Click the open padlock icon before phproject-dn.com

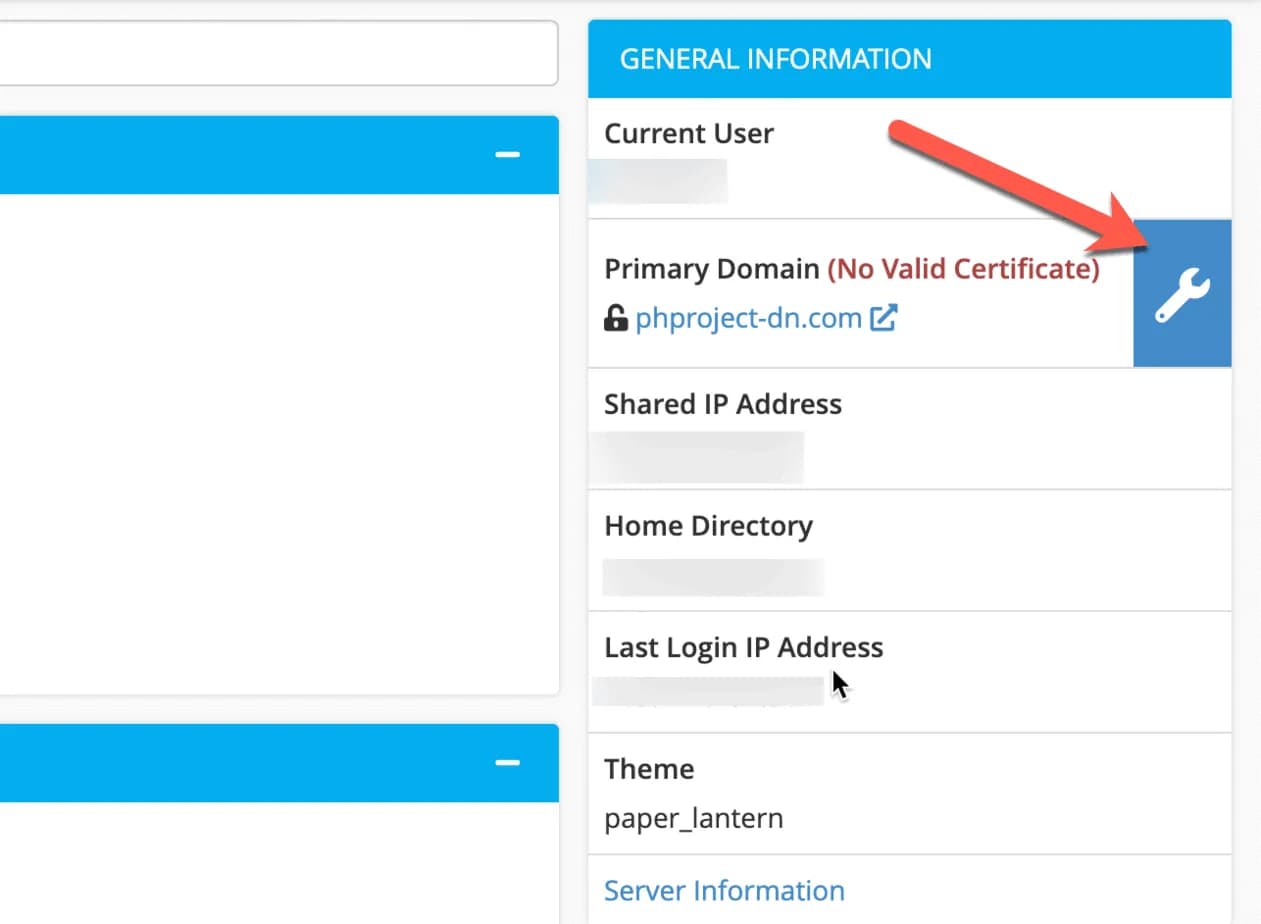pyautogui.click(x=616, y=319)
